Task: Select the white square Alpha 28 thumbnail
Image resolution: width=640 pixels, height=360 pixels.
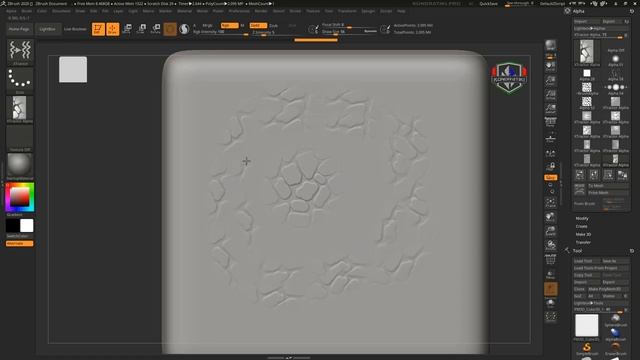Action: (x=587, y=74)
